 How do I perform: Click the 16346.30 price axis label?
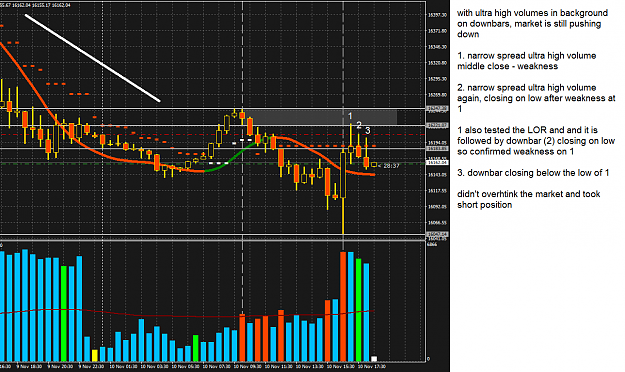pos(437,47)
